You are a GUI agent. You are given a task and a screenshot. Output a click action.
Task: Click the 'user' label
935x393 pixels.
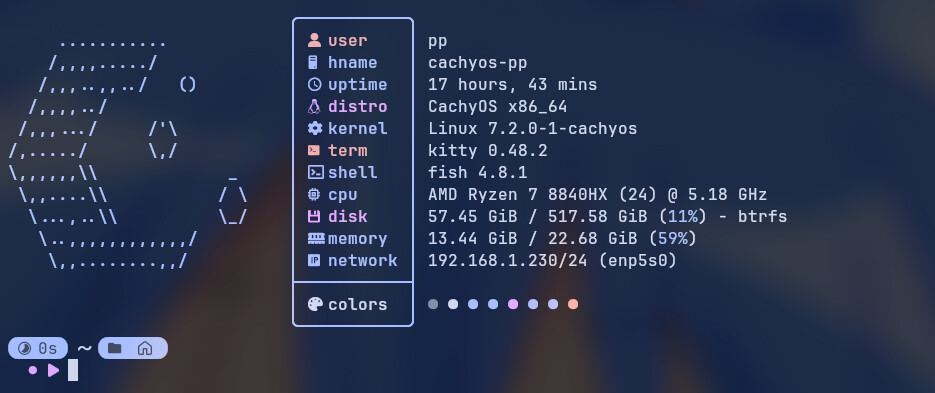tap(348, 41)
